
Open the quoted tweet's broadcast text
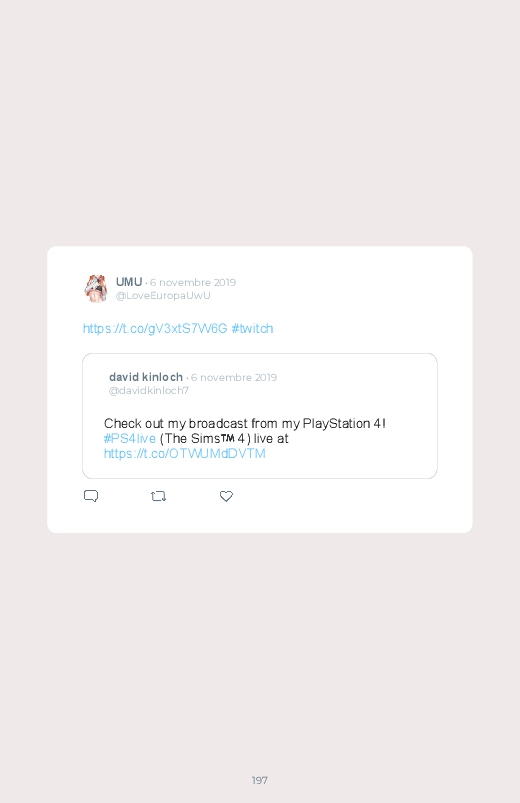click(245, 424)
